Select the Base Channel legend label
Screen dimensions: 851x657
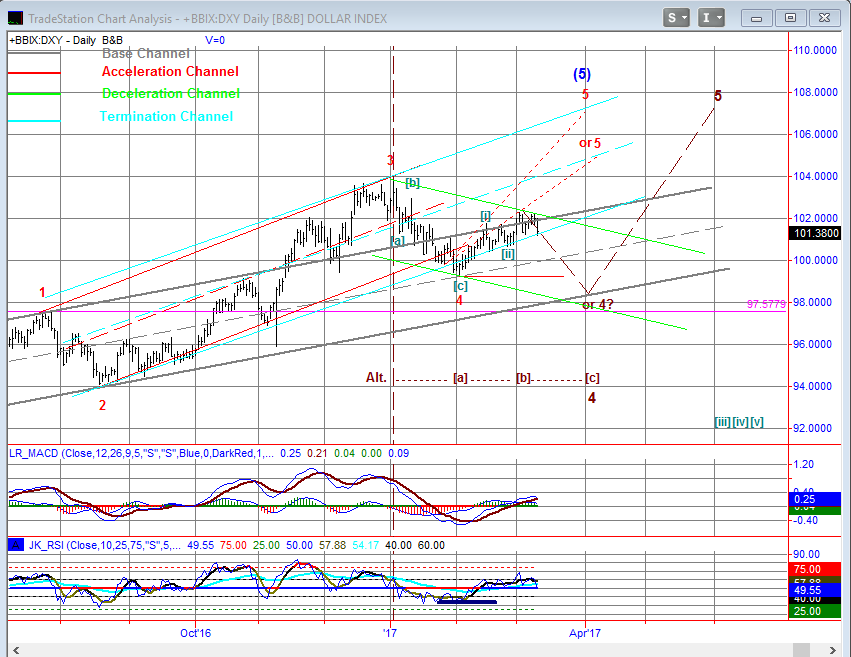pyautogui.click(x=145, y=53)
